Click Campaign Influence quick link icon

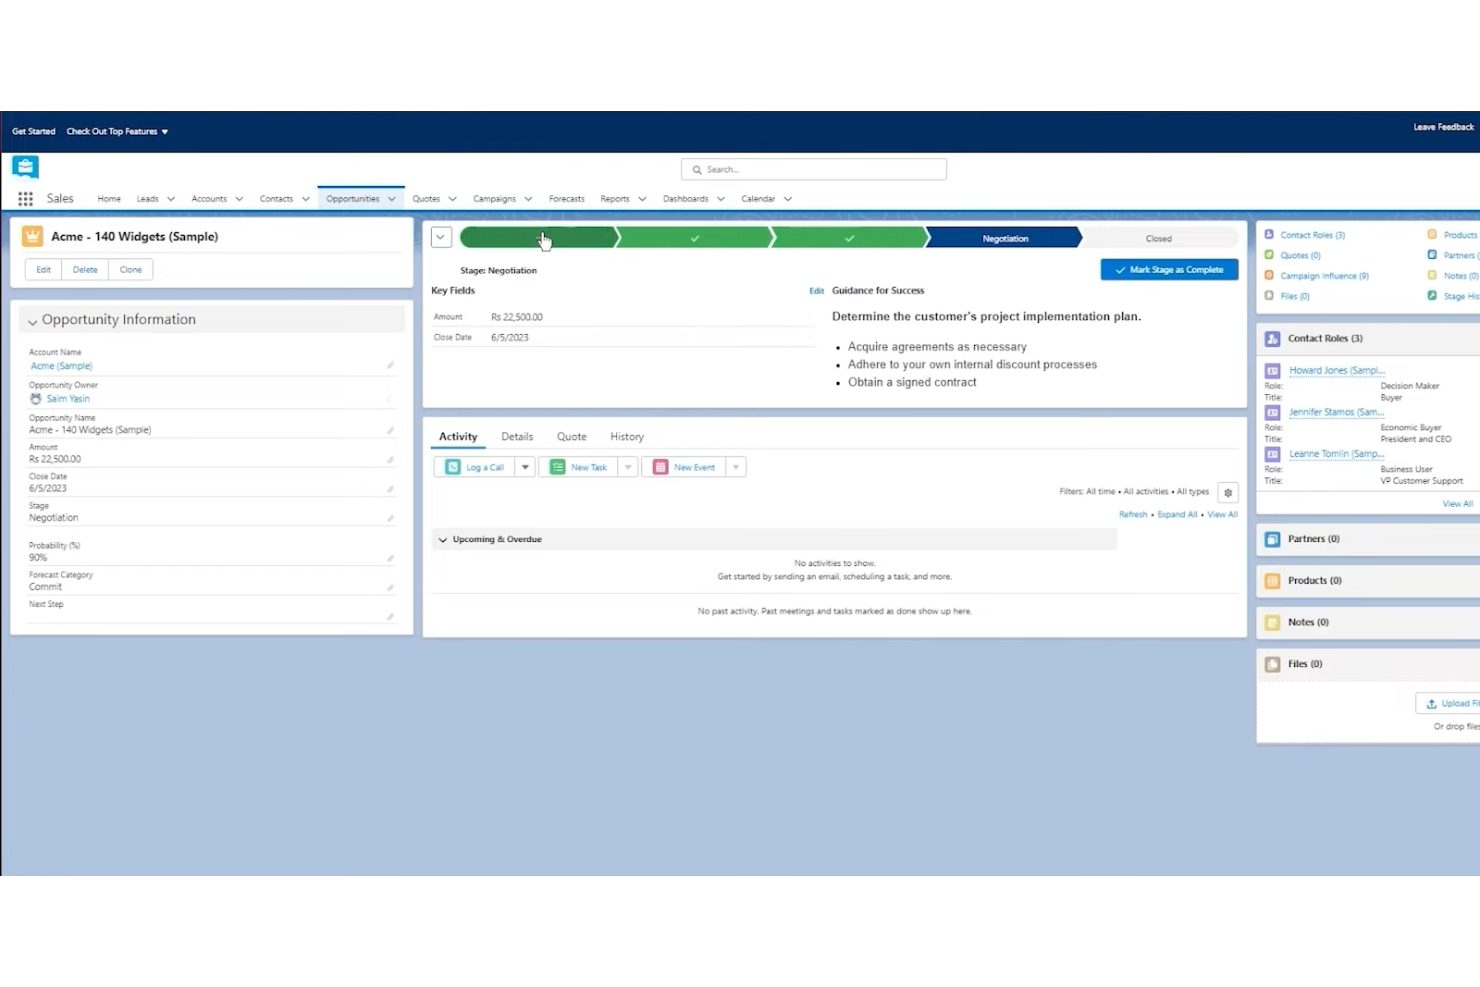point(1269,275)
